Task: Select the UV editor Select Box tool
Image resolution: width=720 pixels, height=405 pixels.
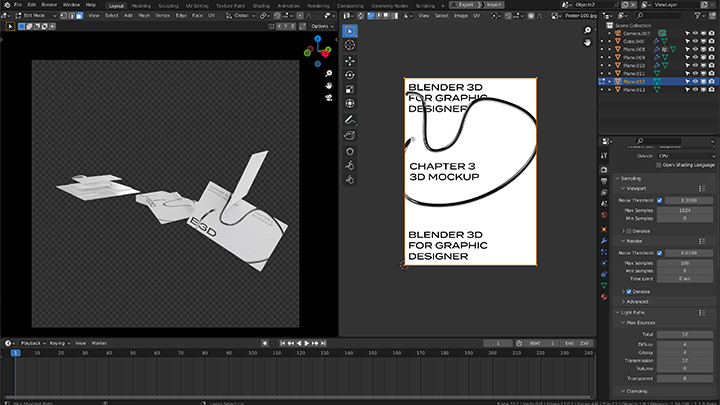Action: [350, 31]
